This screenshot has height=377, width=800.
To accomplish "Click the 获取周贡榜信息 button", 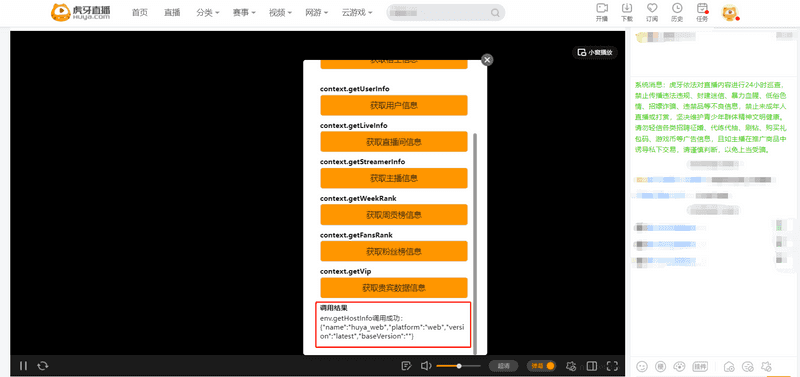I will click(x=394, y=215).
